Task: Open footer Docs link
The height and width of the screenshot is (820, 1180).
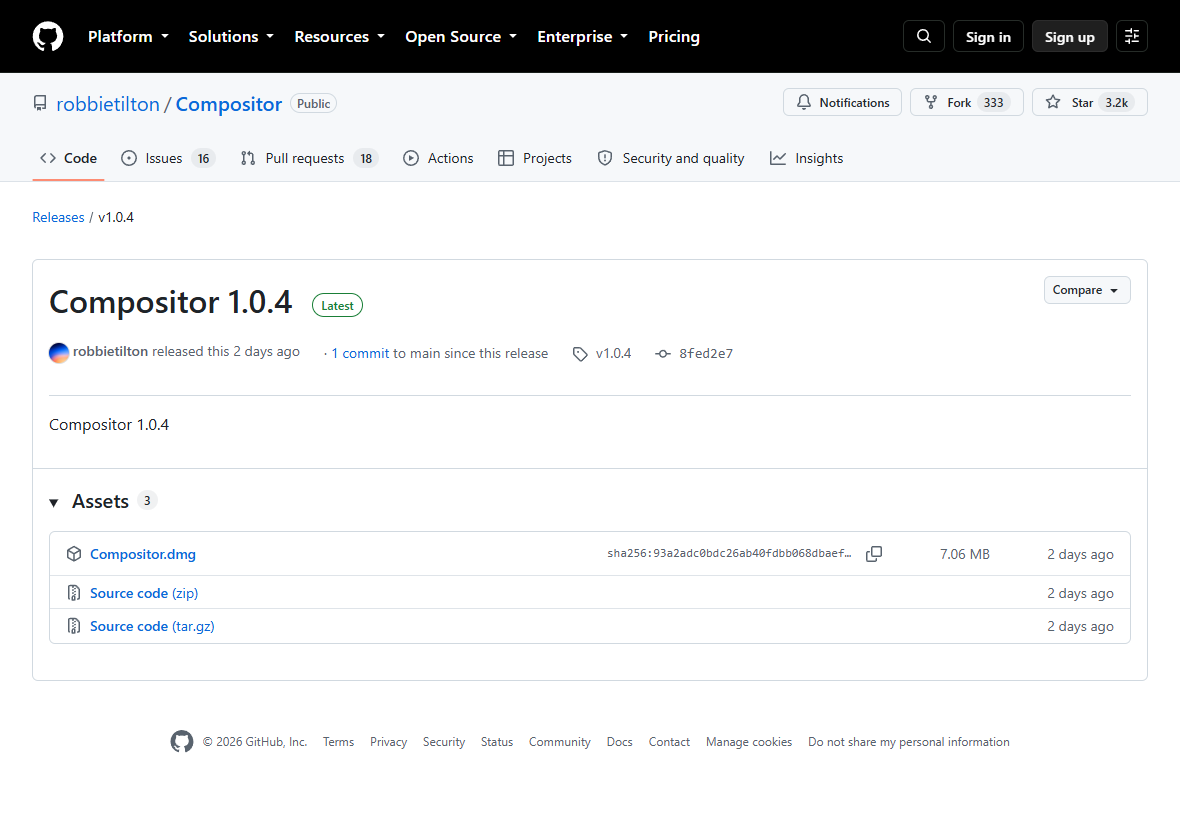Action: pyautogui.click(x=619, y=742)
